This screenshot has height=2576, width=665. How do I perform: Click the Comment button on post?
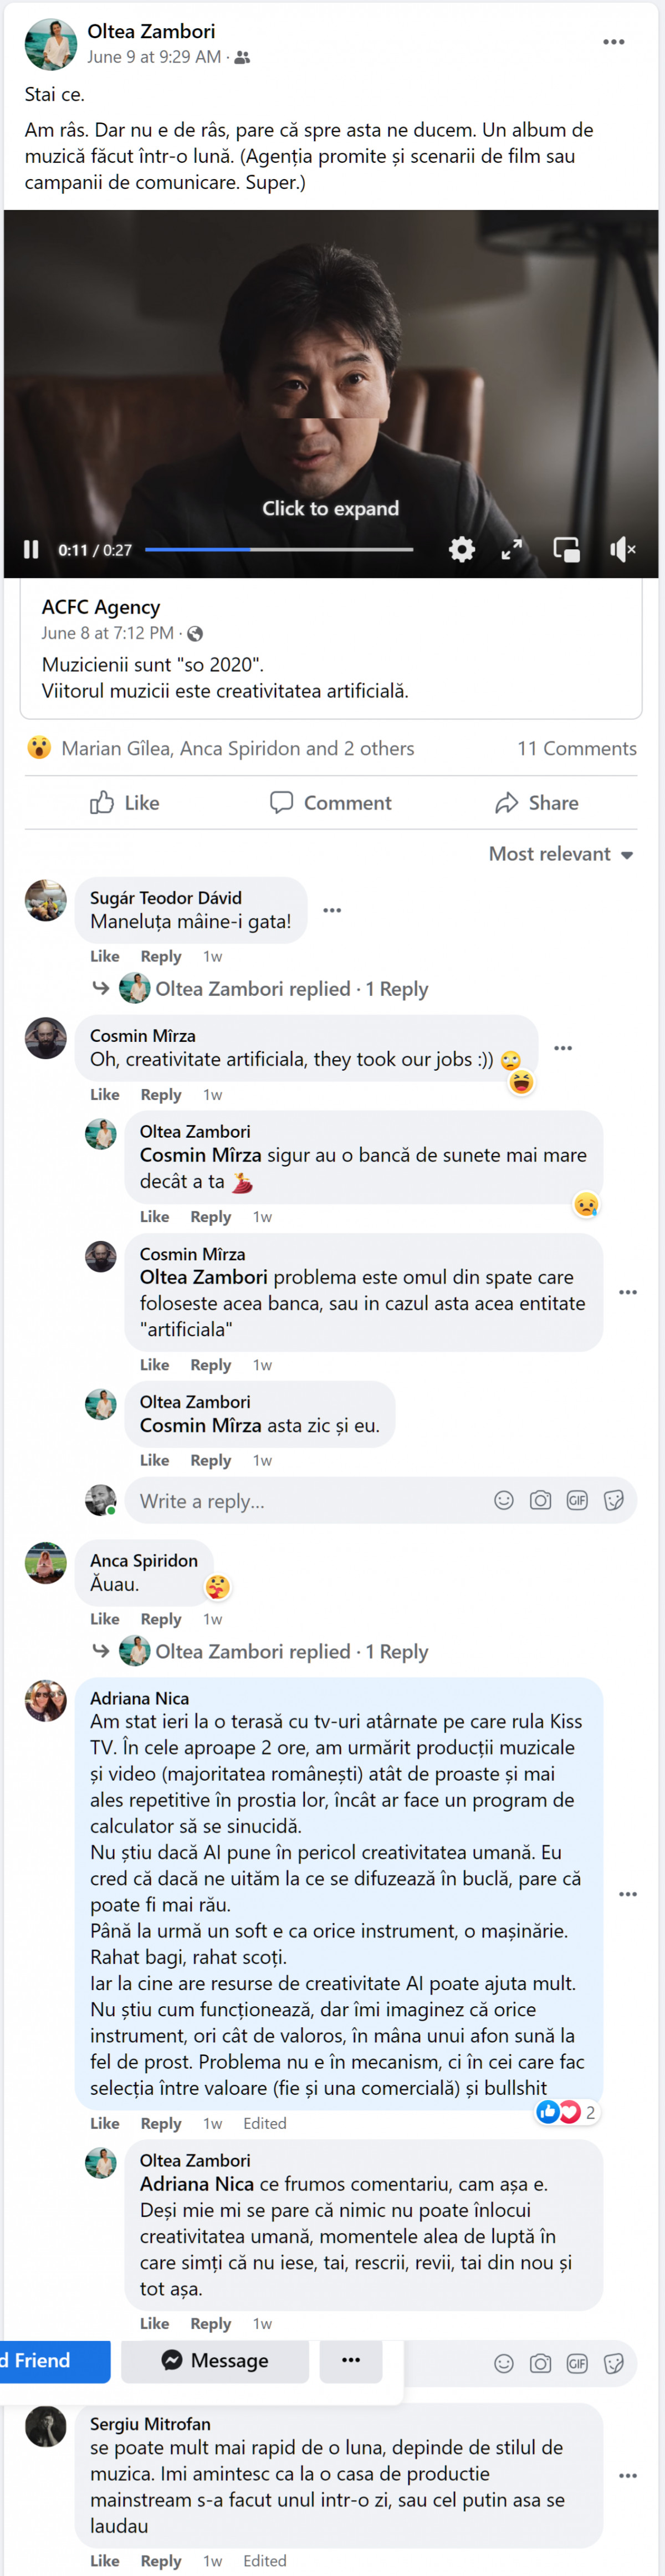pyautogui.click(x=331, y=803)
